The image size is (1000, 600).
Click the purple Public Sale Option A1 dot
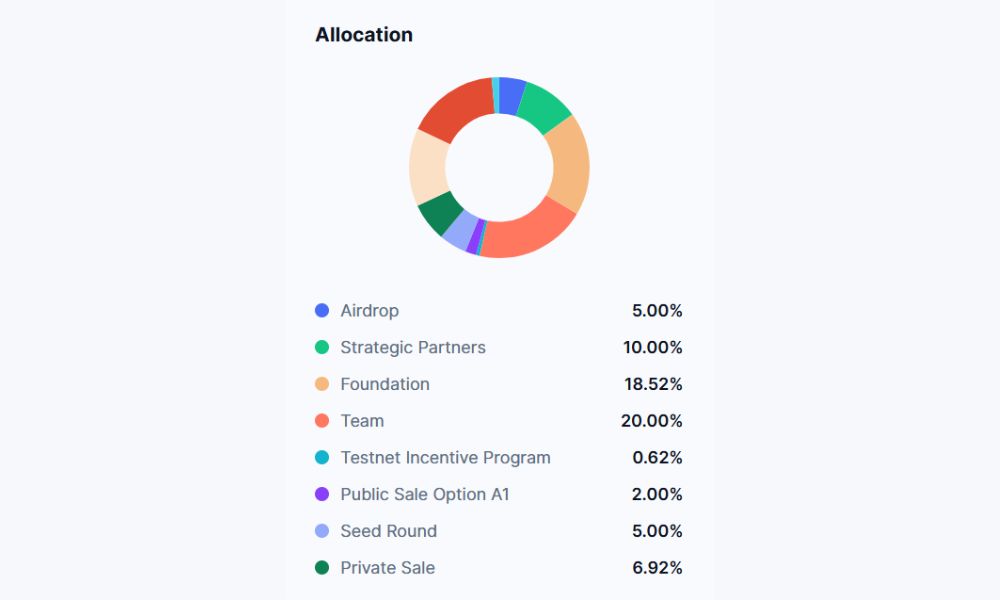pos(322,494)
